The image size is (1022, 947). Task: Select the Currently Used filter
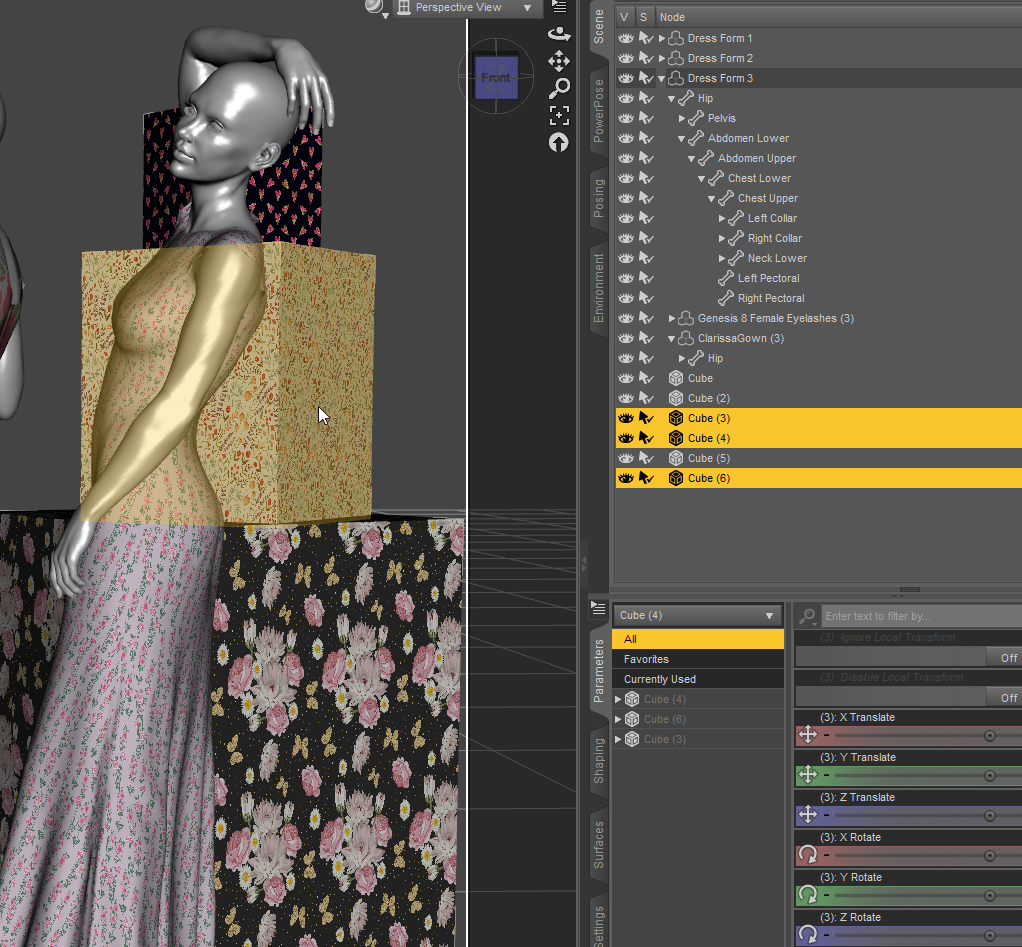click(659, 679)
